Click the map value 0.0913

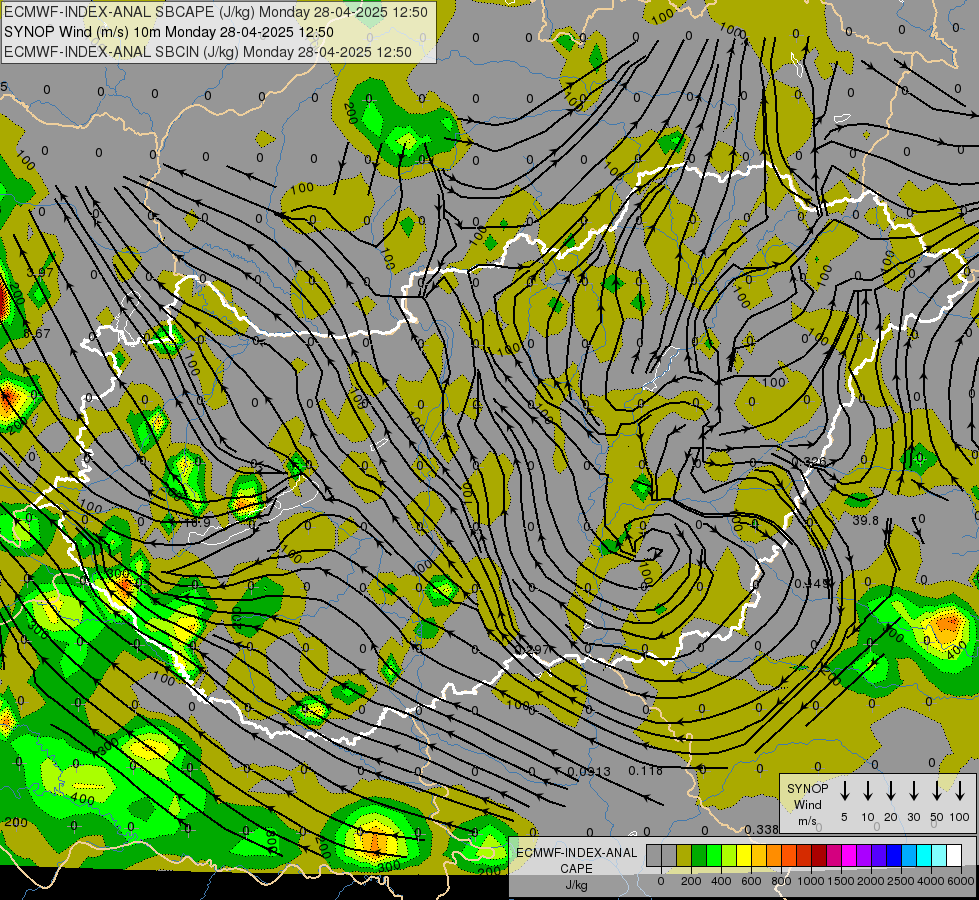tap(589, 772)
